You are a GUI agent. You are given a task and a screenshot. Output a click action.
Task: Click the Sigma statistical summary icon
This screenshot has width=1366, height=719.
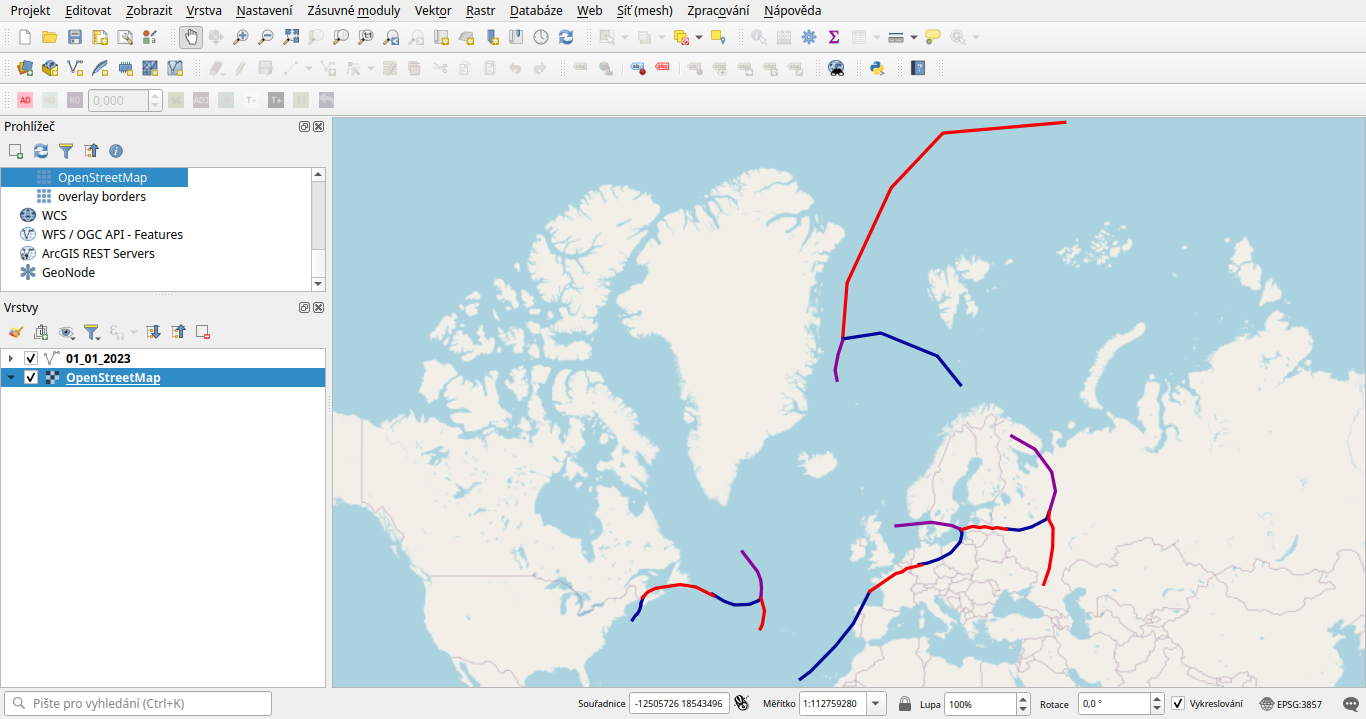pos(834,37)
